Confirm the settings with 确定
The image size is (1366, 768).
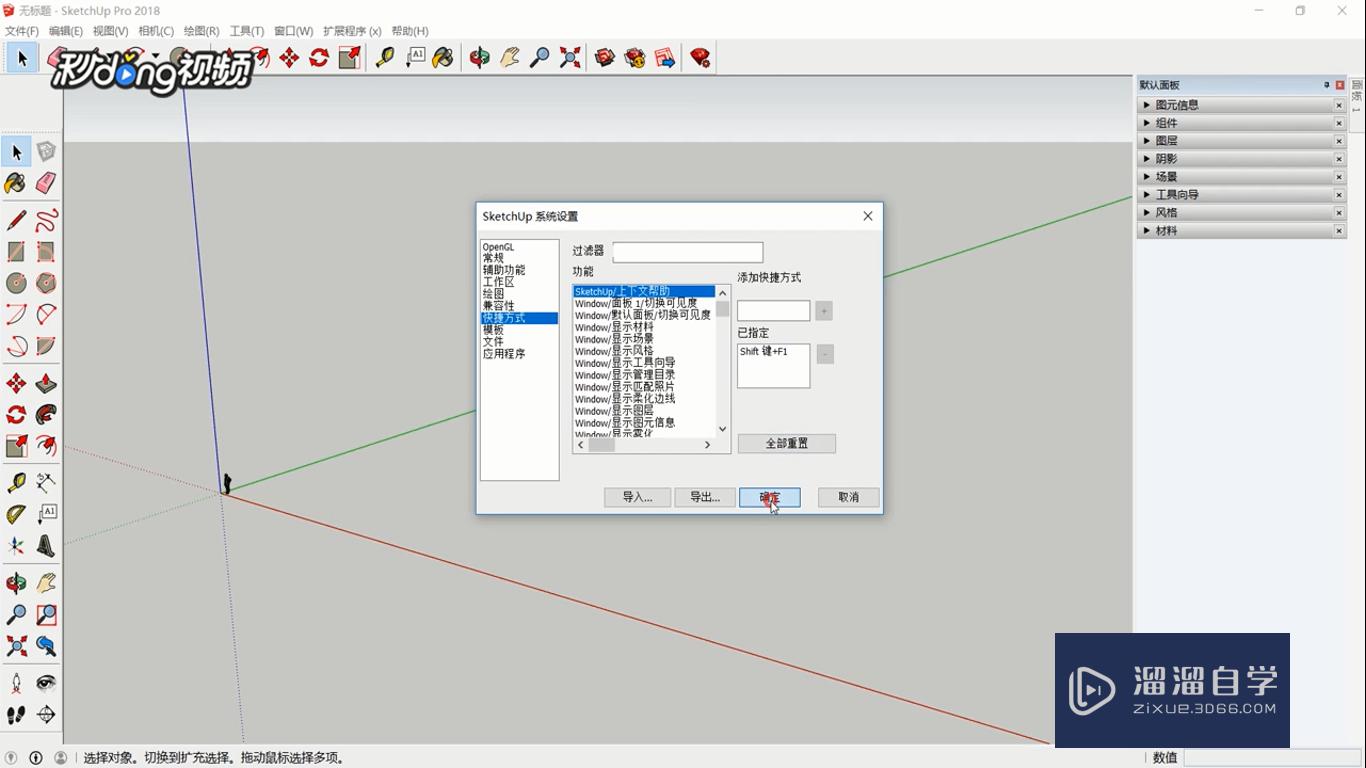770,497
